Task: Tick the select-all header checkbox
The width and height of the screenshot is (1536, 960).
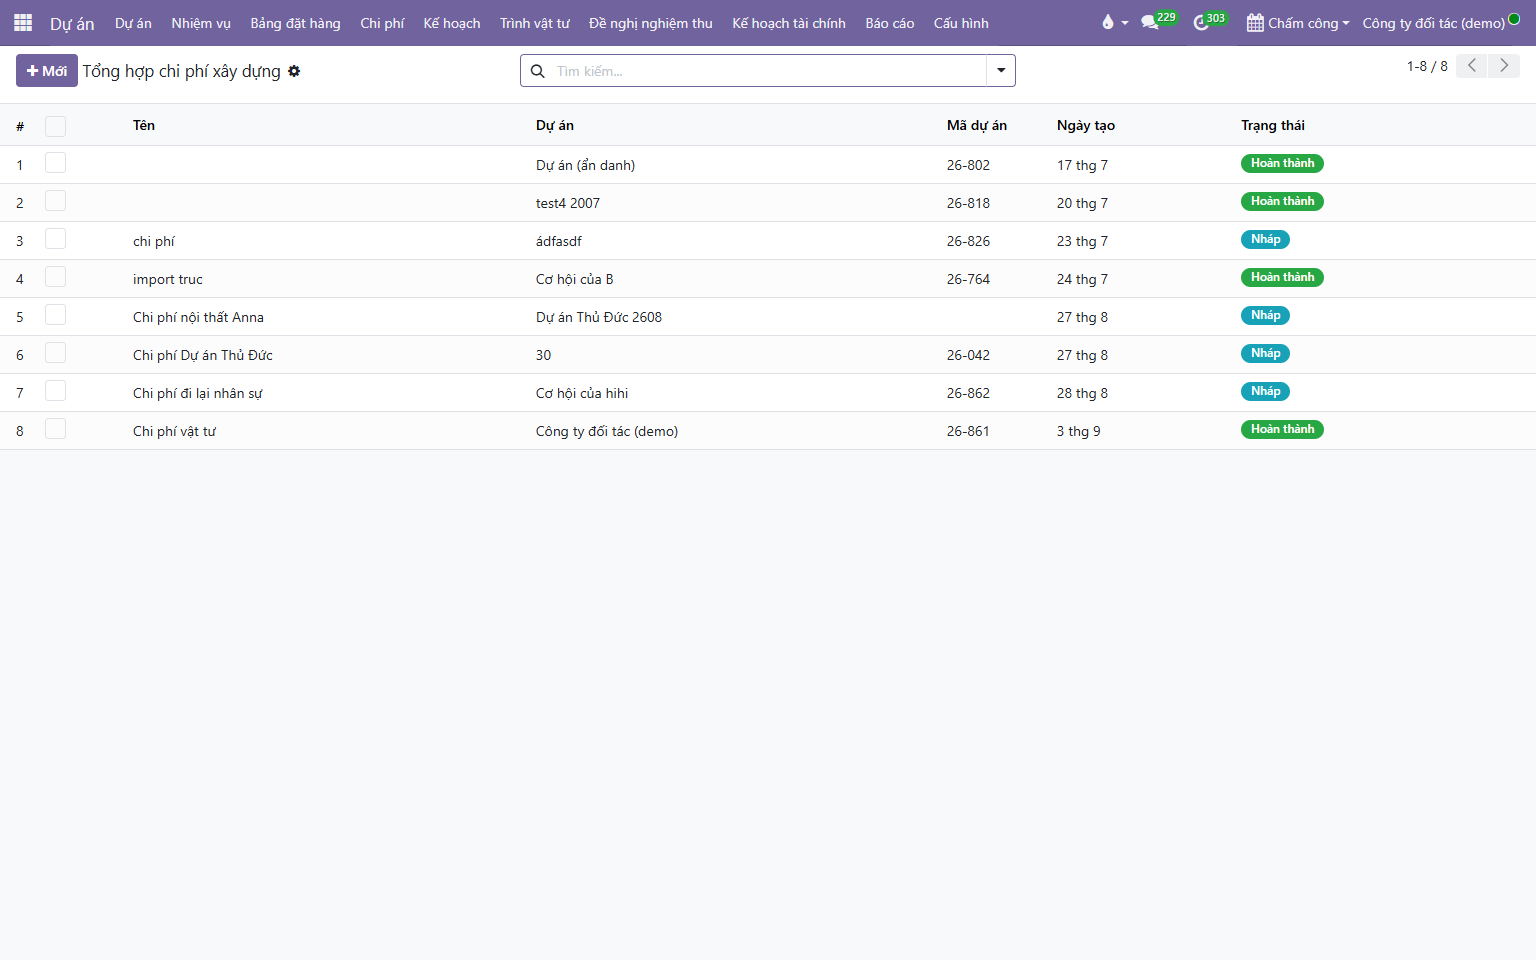Action: pyautogui.click(x=55, y=126)
